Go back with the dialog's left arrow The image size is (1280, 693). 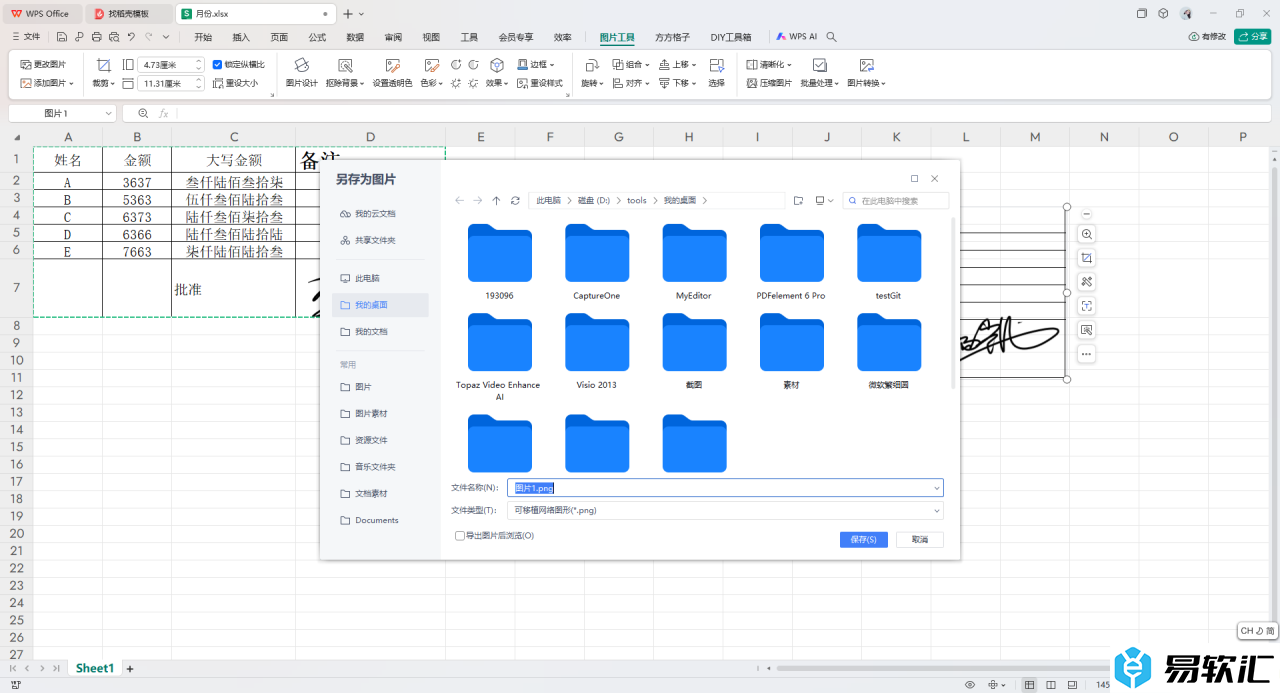(459, 200)
